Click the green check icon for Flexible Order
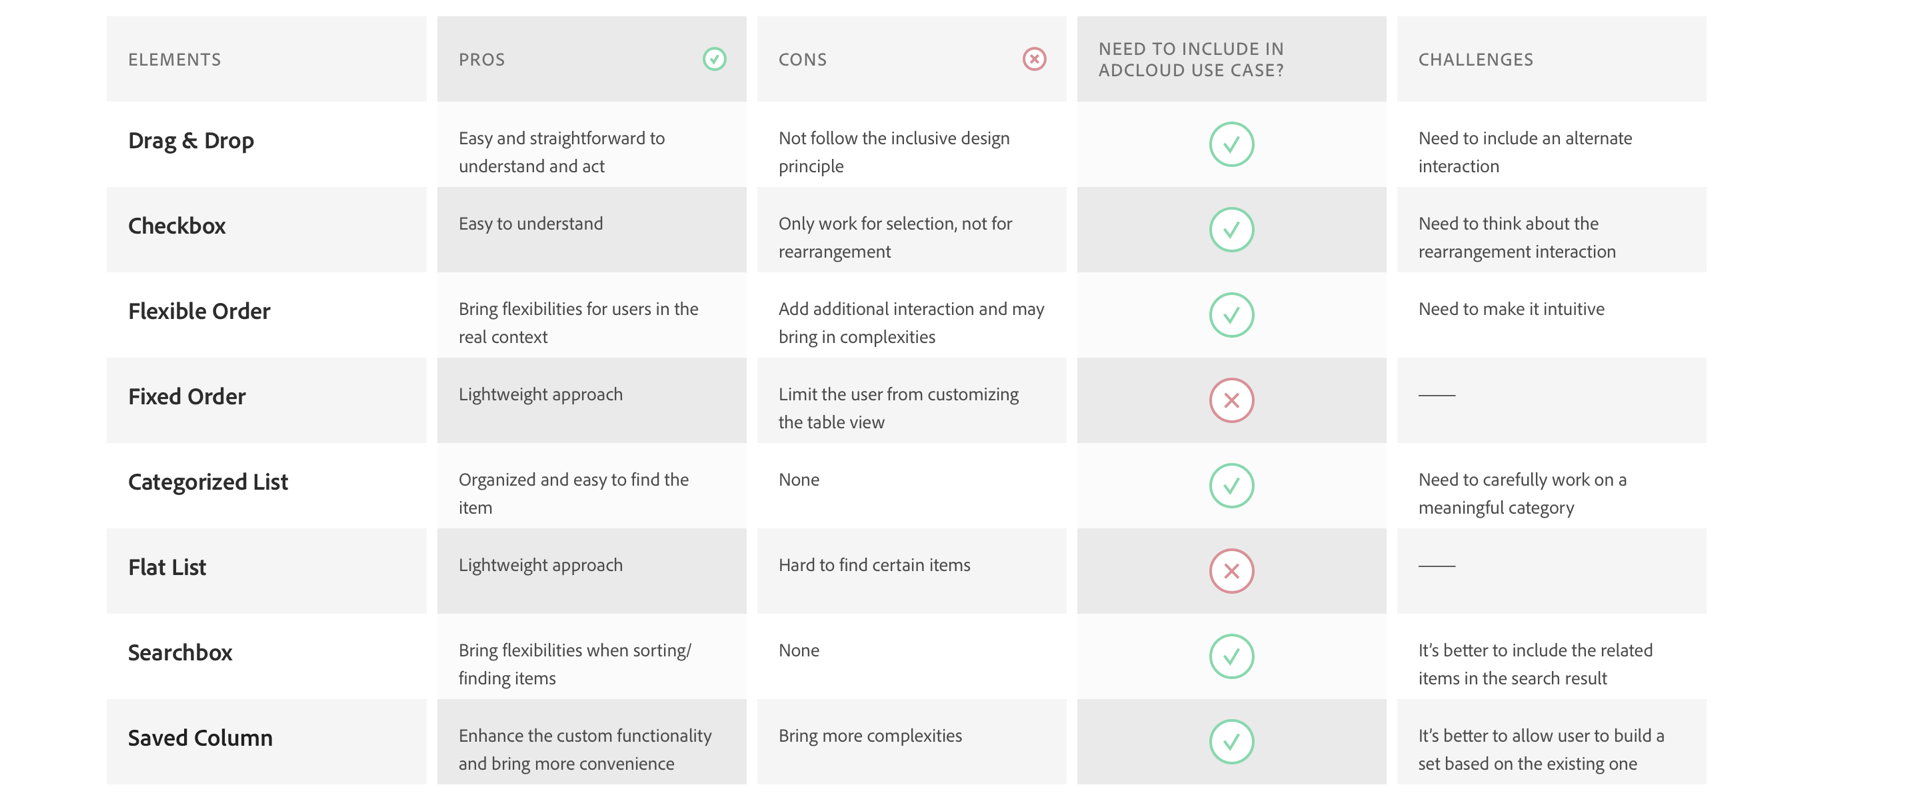Screen dimensions: 1920x804 coord(1231,315)
